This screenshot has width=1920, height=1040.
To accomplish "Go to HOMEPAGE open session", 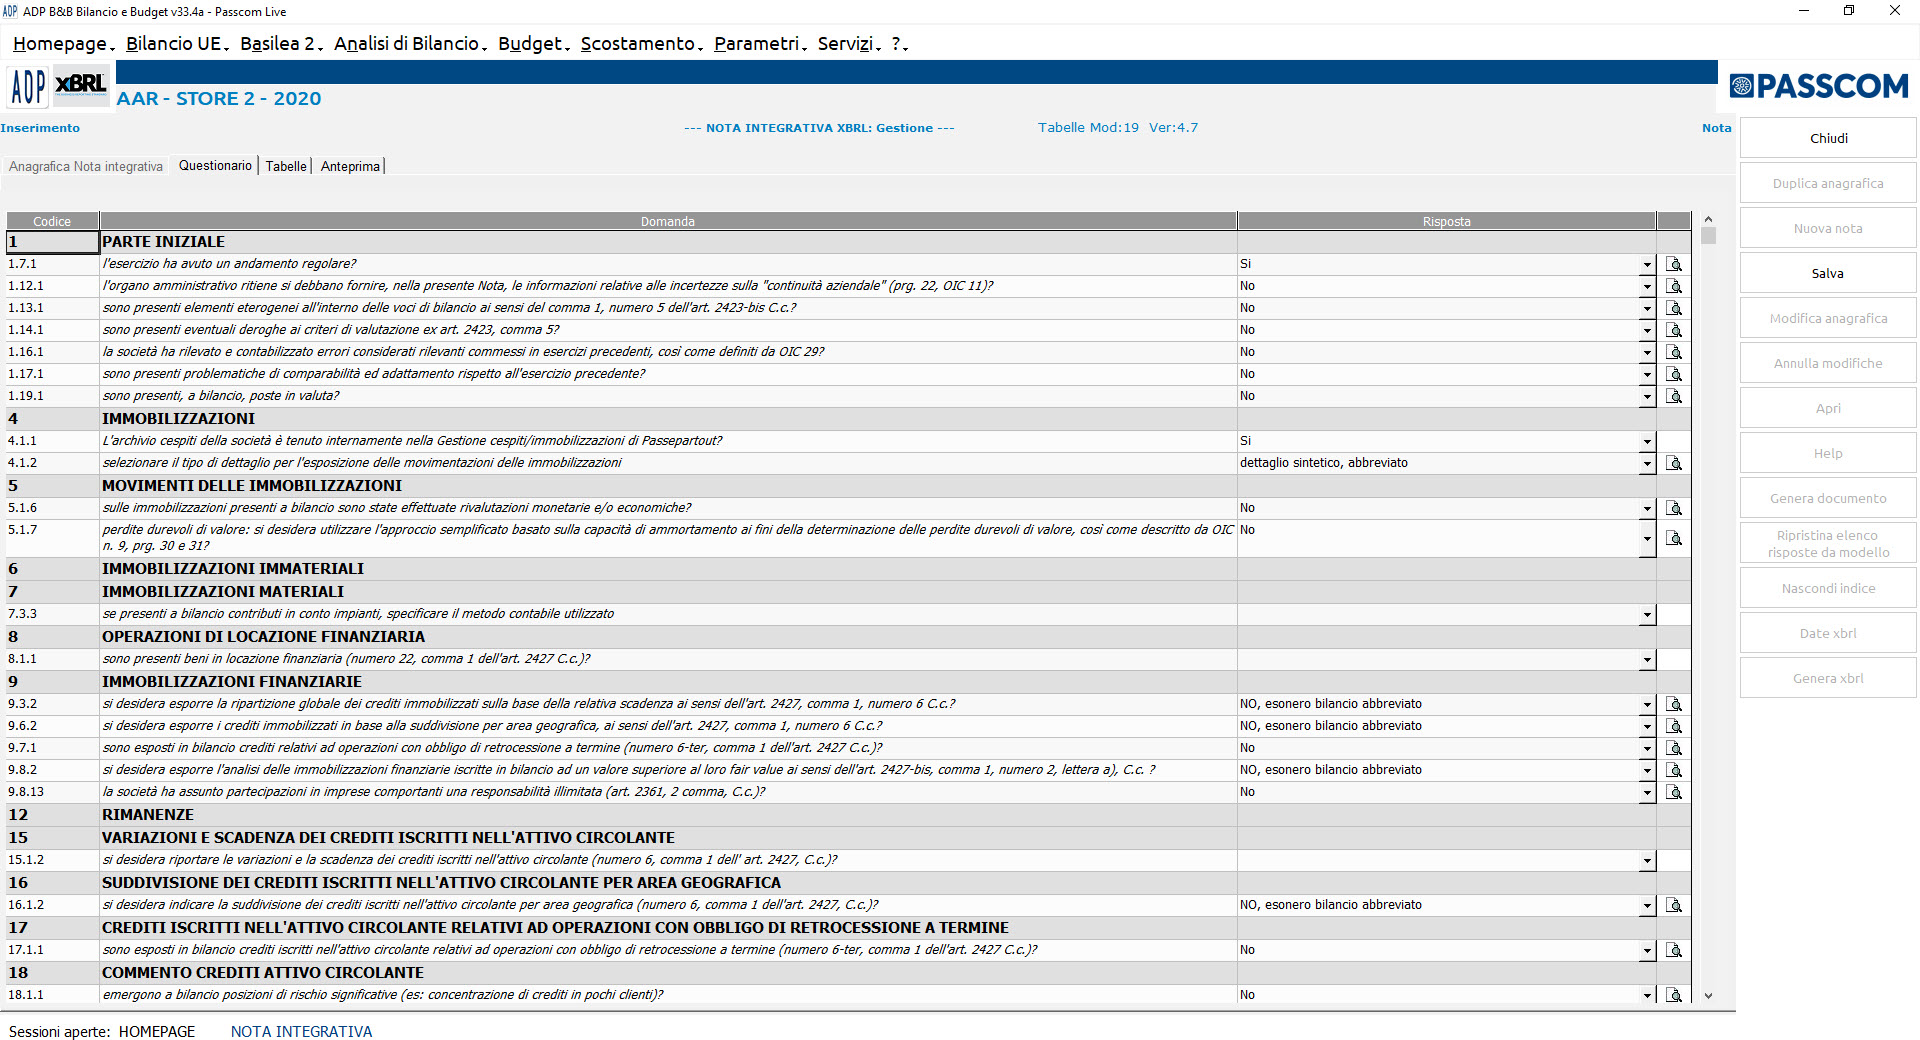I will (x=157, y=1031).
